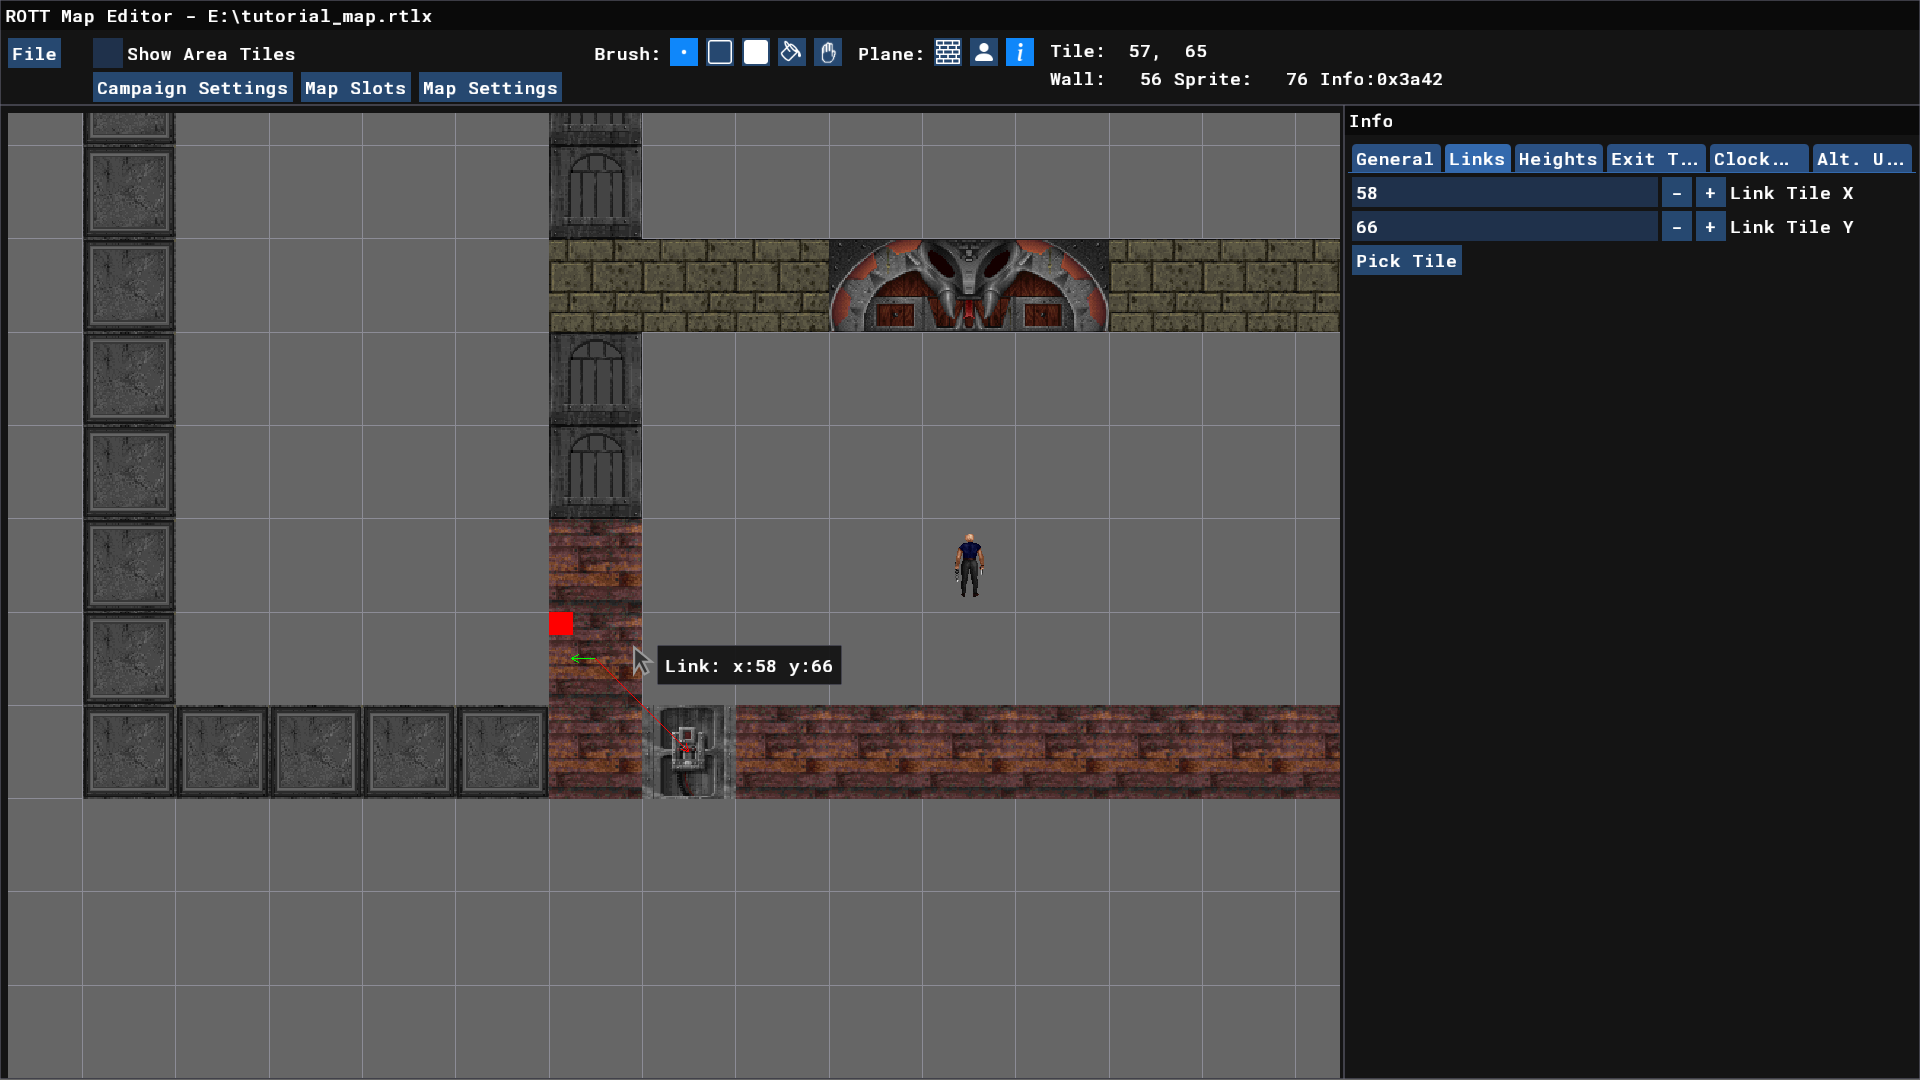Select the filled rectangle brush
This screenshot has height=1080, width=1920.
click(x=756, y=53)
